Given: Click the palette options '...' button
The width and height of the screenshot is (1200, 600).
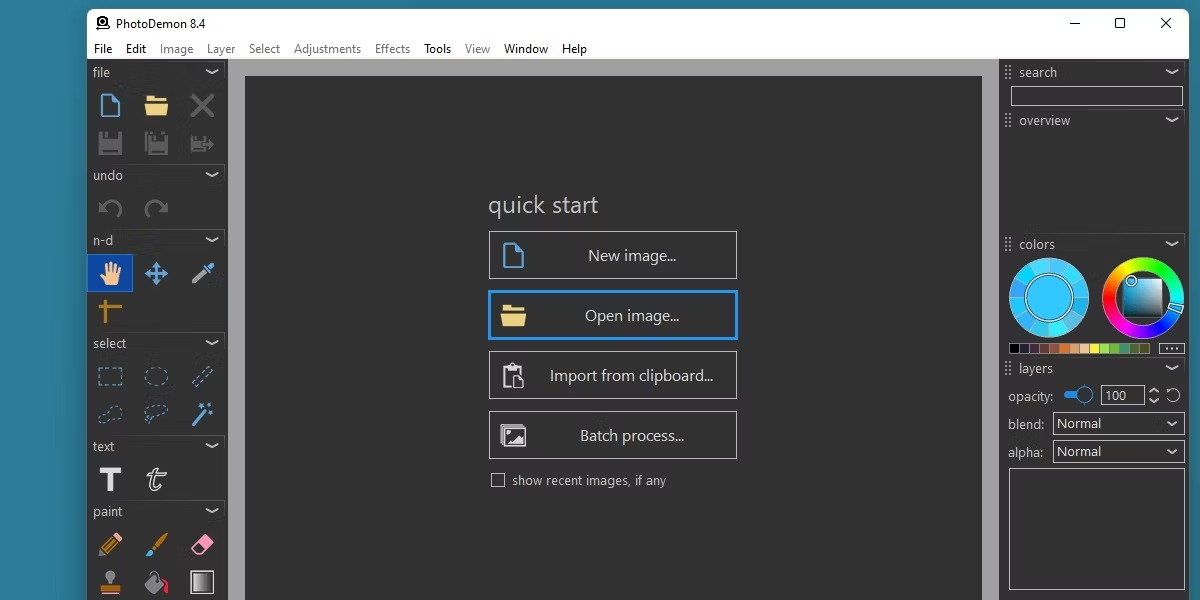Looking at the screenshot, I should (1172, 349).
